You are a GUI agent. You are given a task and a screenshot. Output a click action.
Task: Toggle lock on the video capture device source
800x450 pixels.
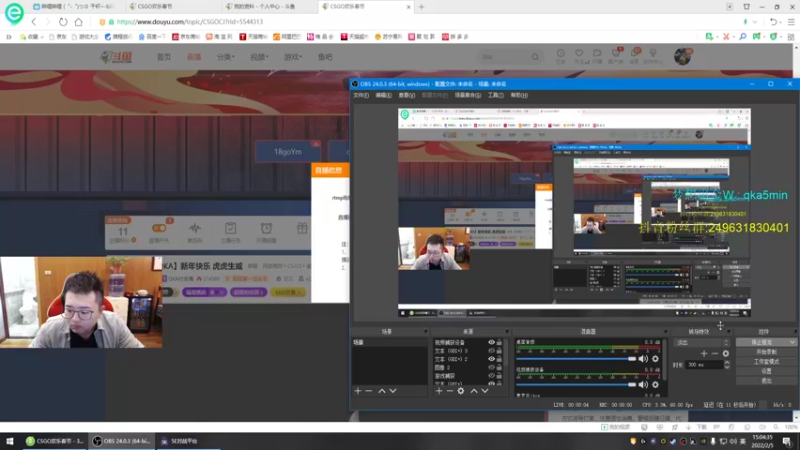(x=499, y=342)
